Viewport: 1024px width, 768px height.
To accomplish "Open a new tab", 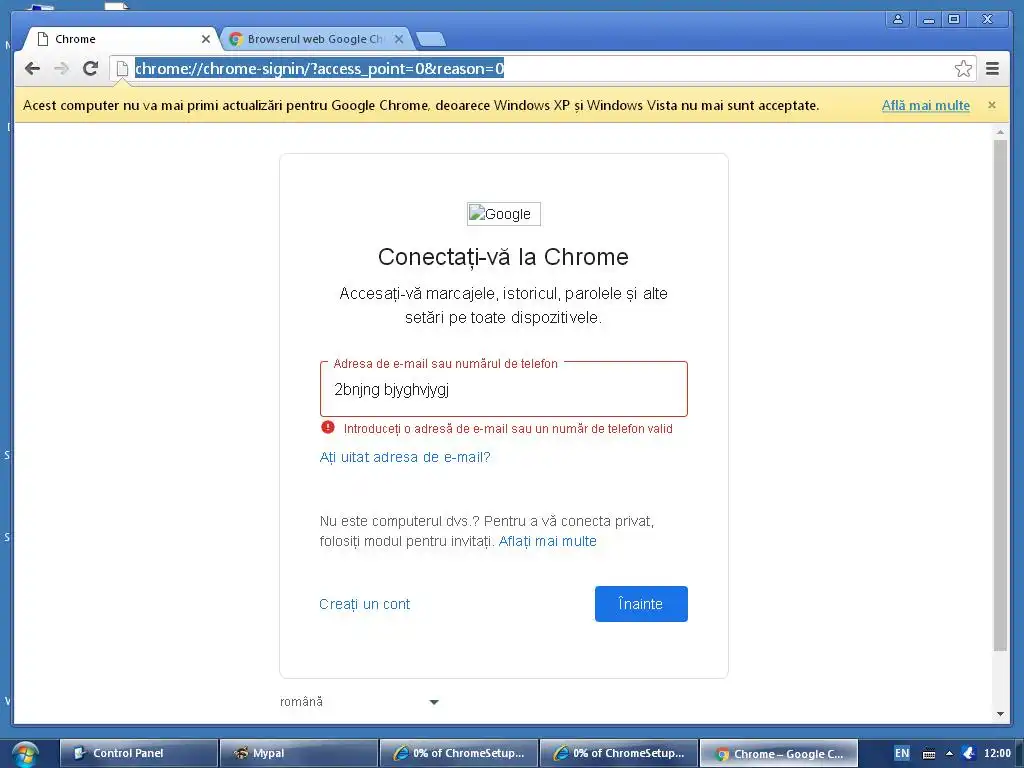I will pyautogui.click(x=431, y=39).
